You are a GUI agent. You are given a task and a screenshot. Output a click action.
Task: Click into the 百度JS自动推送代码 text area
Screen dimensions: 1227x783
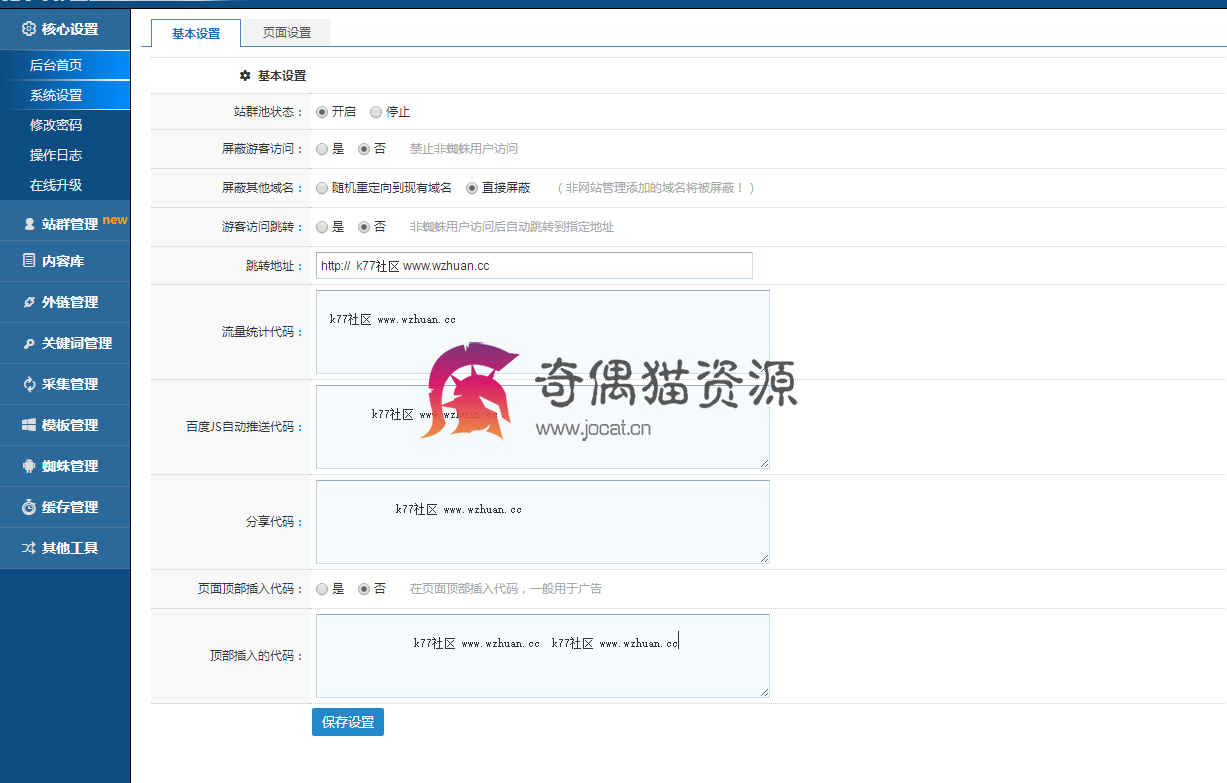(x=543, y=427)
